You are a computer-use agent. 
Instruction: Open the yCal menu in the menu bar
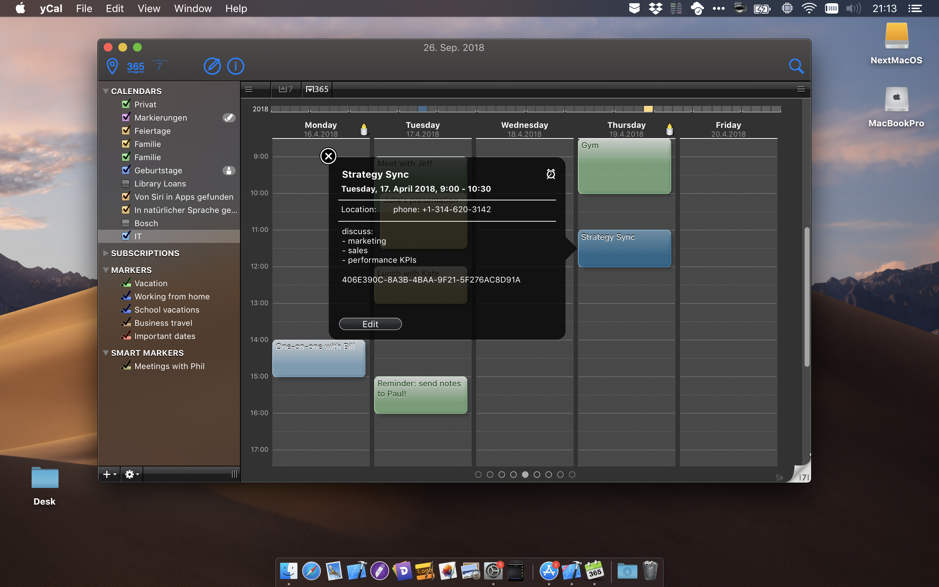point(49,7)
